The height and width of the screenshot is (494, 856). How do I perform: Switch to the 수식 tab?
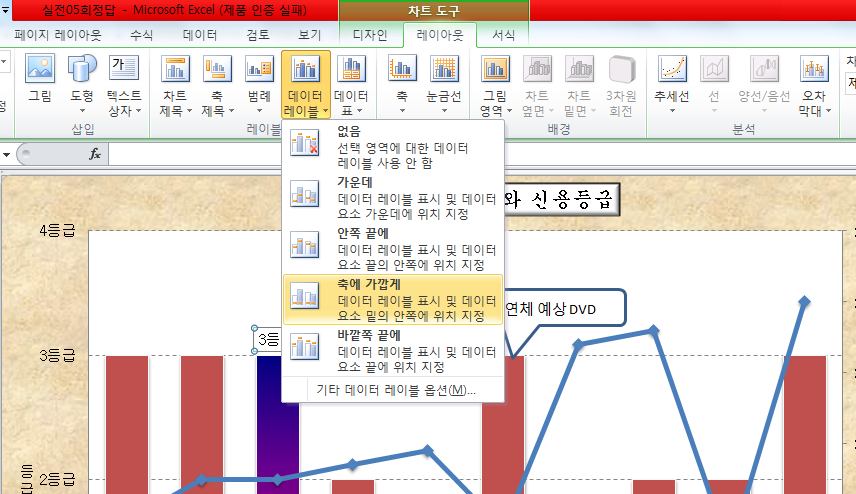click(141, 35)
